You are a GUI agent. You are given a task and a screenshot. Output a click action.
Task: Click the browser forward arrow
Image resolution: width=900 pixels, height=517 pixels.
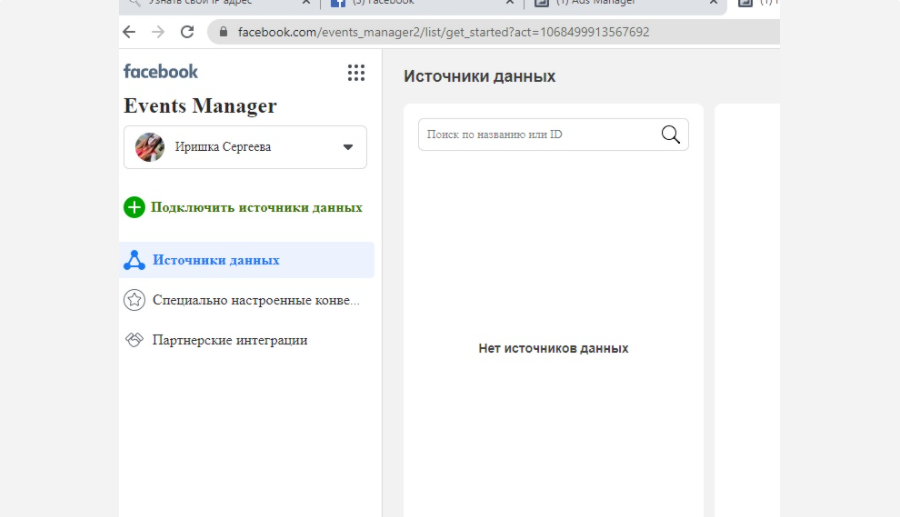pos(158,32)
